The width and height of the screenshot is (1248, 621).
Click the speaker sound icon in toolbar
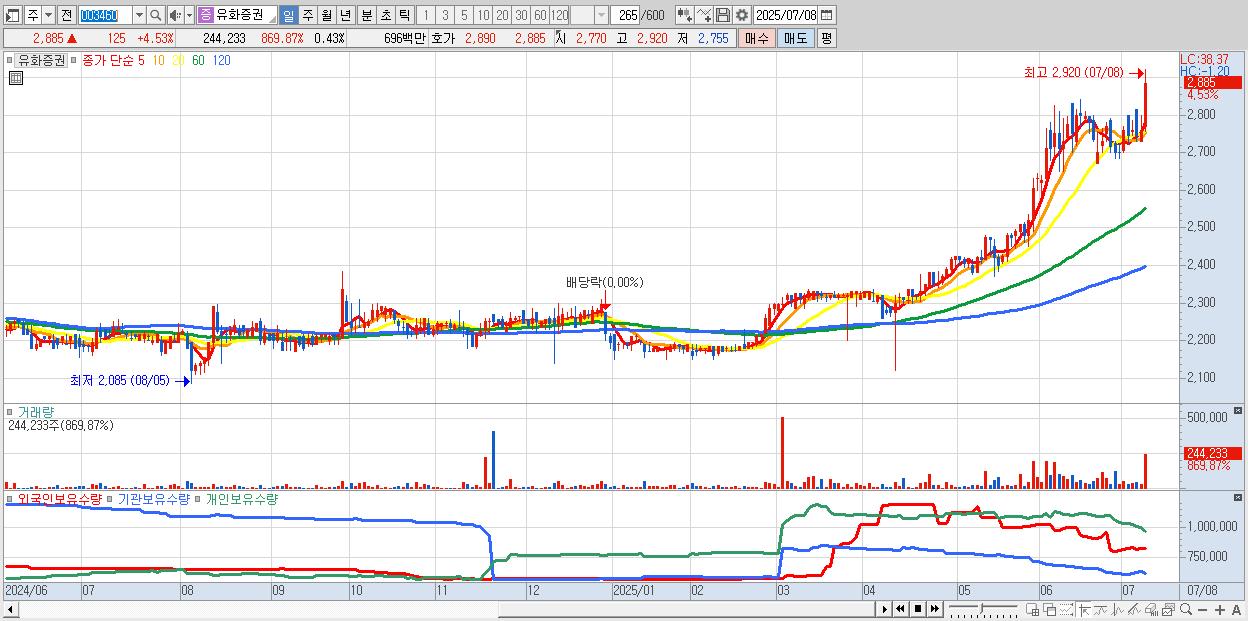(175, 15)
